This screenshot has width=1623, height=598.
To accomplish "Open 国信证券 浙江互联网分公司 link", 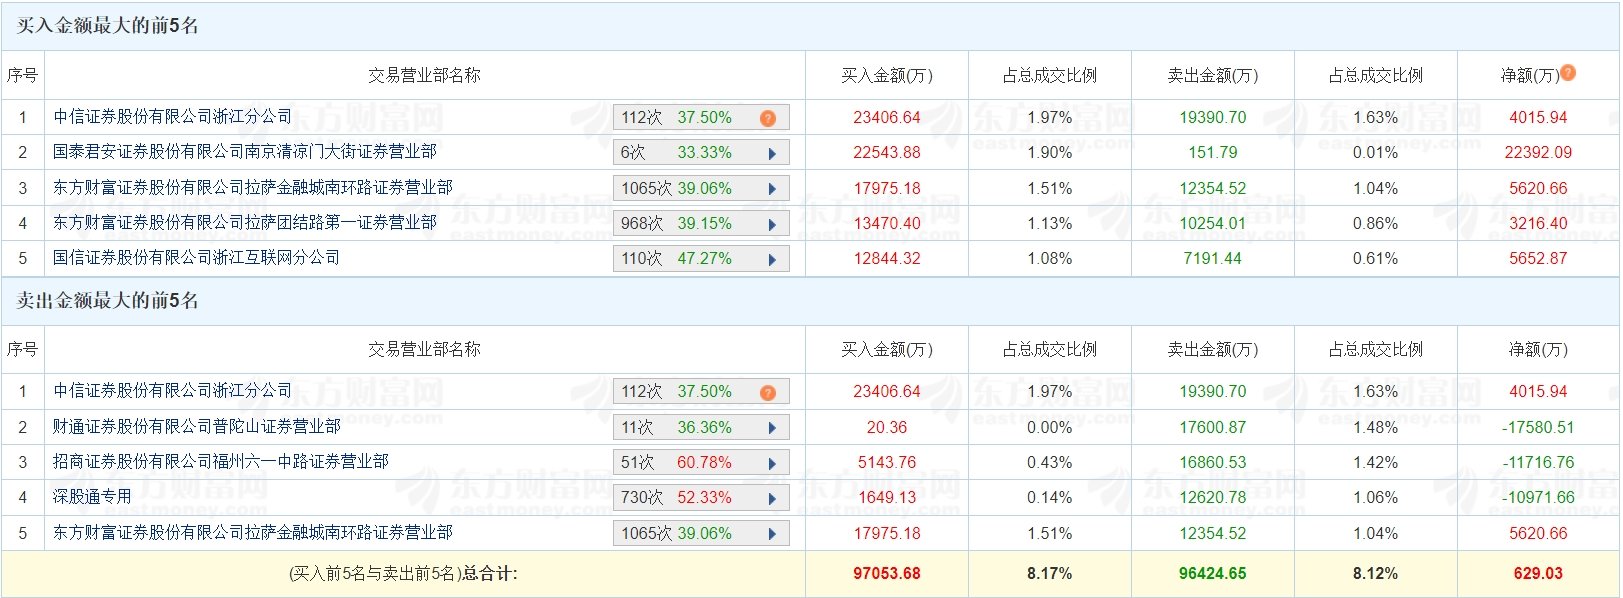I will pyautogui.click(x=197, y=258).
